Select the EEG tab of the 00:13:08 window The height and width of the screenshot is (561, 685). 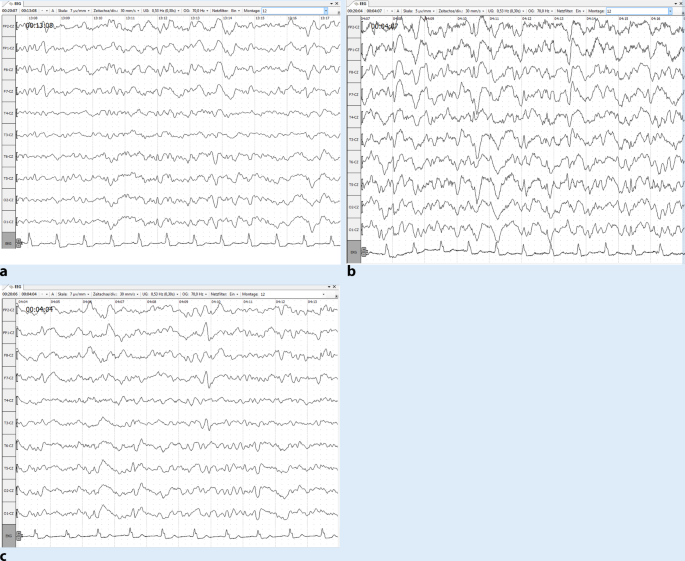click(x=9, y=3)
